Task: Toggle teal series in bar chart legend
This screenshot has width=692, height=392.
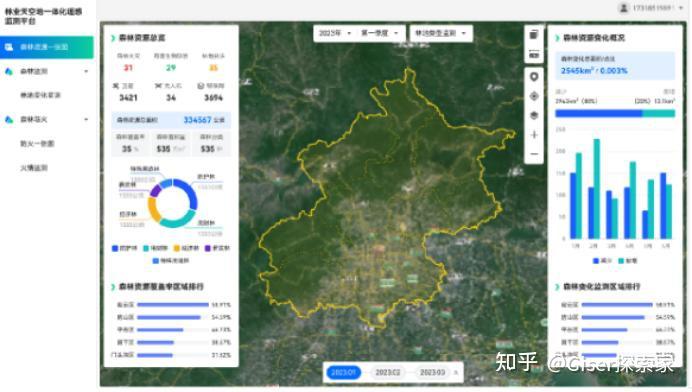Action: [x=628, y=261]
